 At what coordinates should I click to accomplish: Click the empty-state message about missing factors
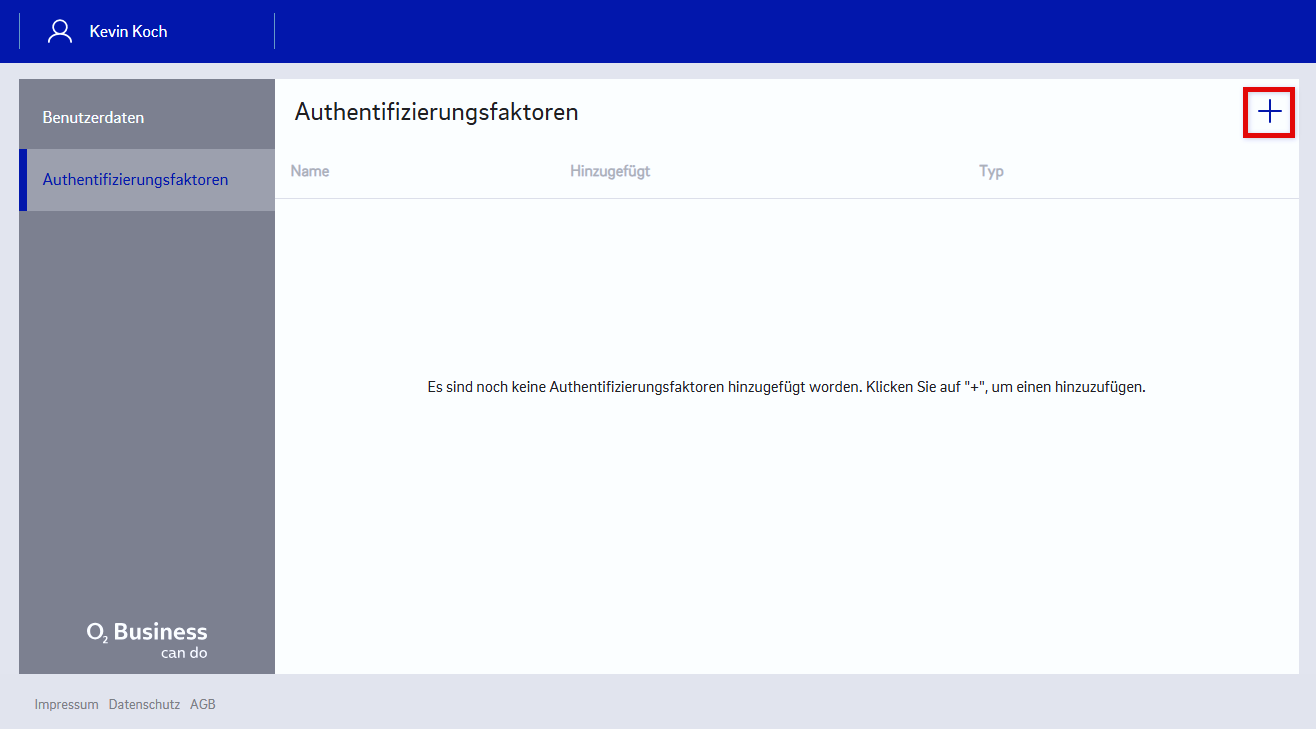point(785,387)
